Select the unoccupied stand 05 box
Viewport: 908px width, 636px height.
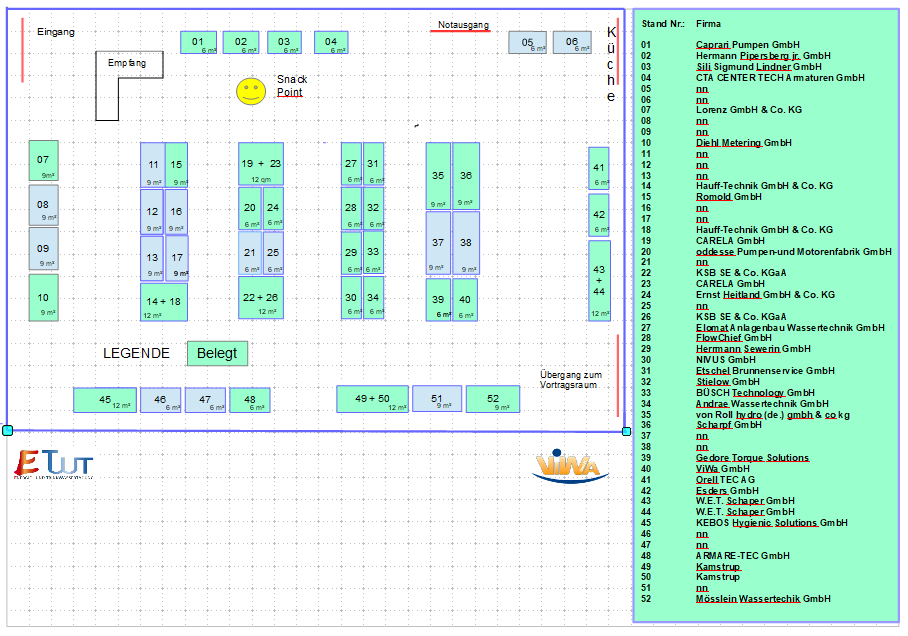tap(528, 42)
